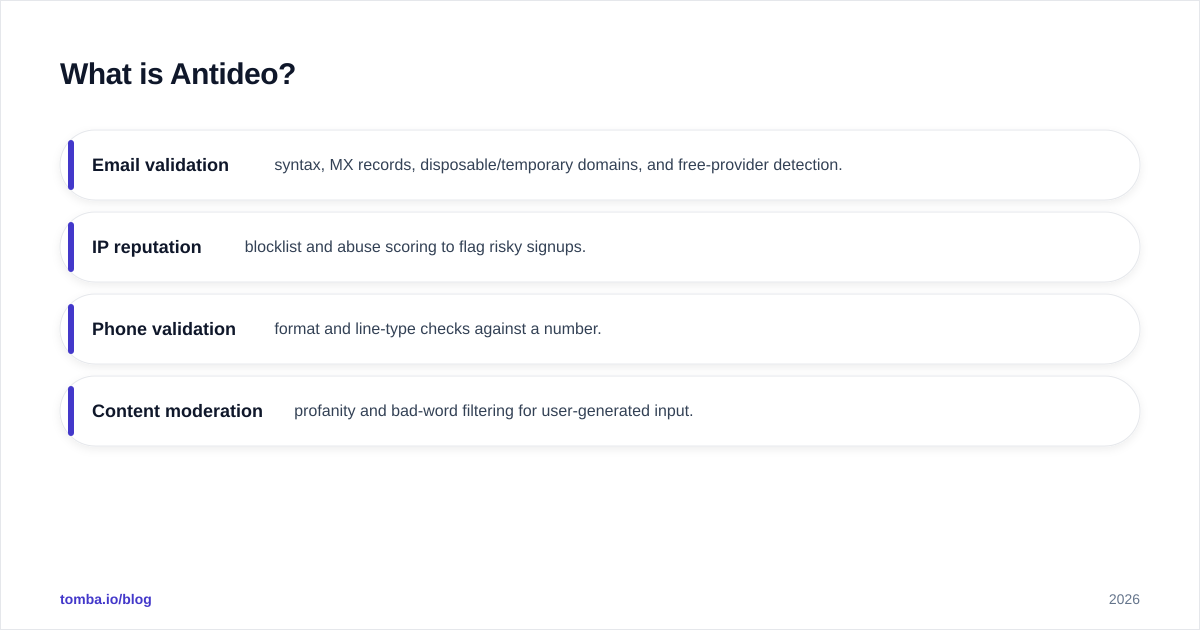
Task: Click the syntax, MX records description text
Action: pyautogui.click(x=558, y=165)
